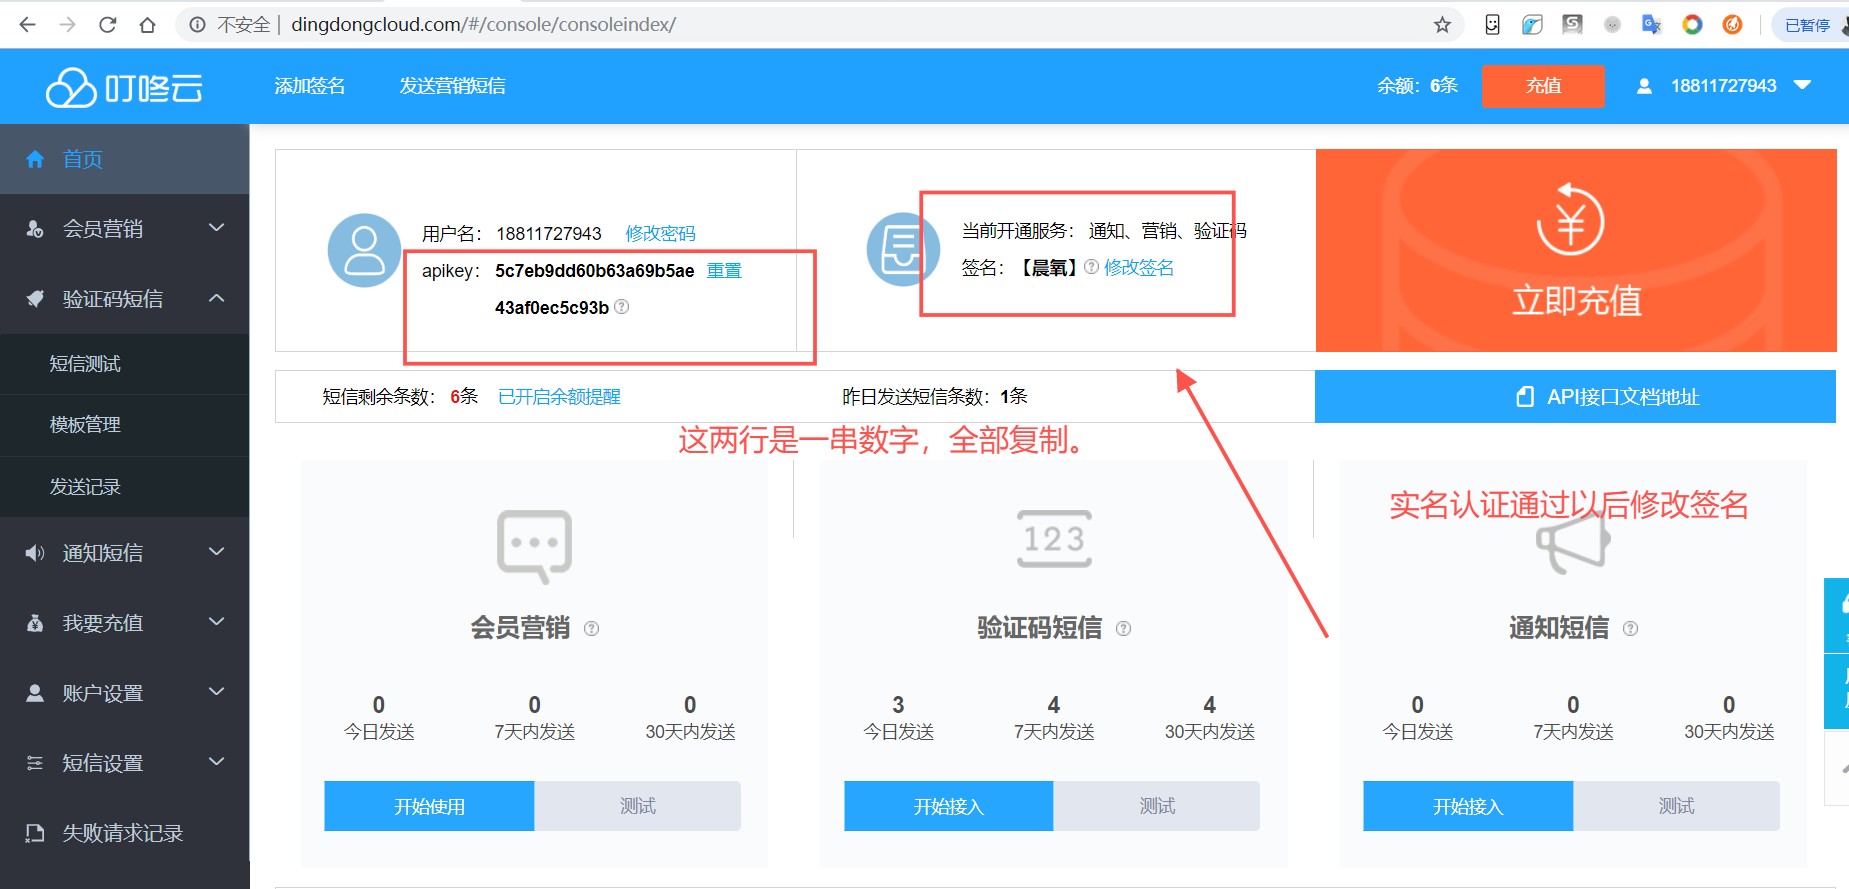Screen dimensions: 1849x889
Task: Click the orange 充值 button
Action: [1543, 86]
